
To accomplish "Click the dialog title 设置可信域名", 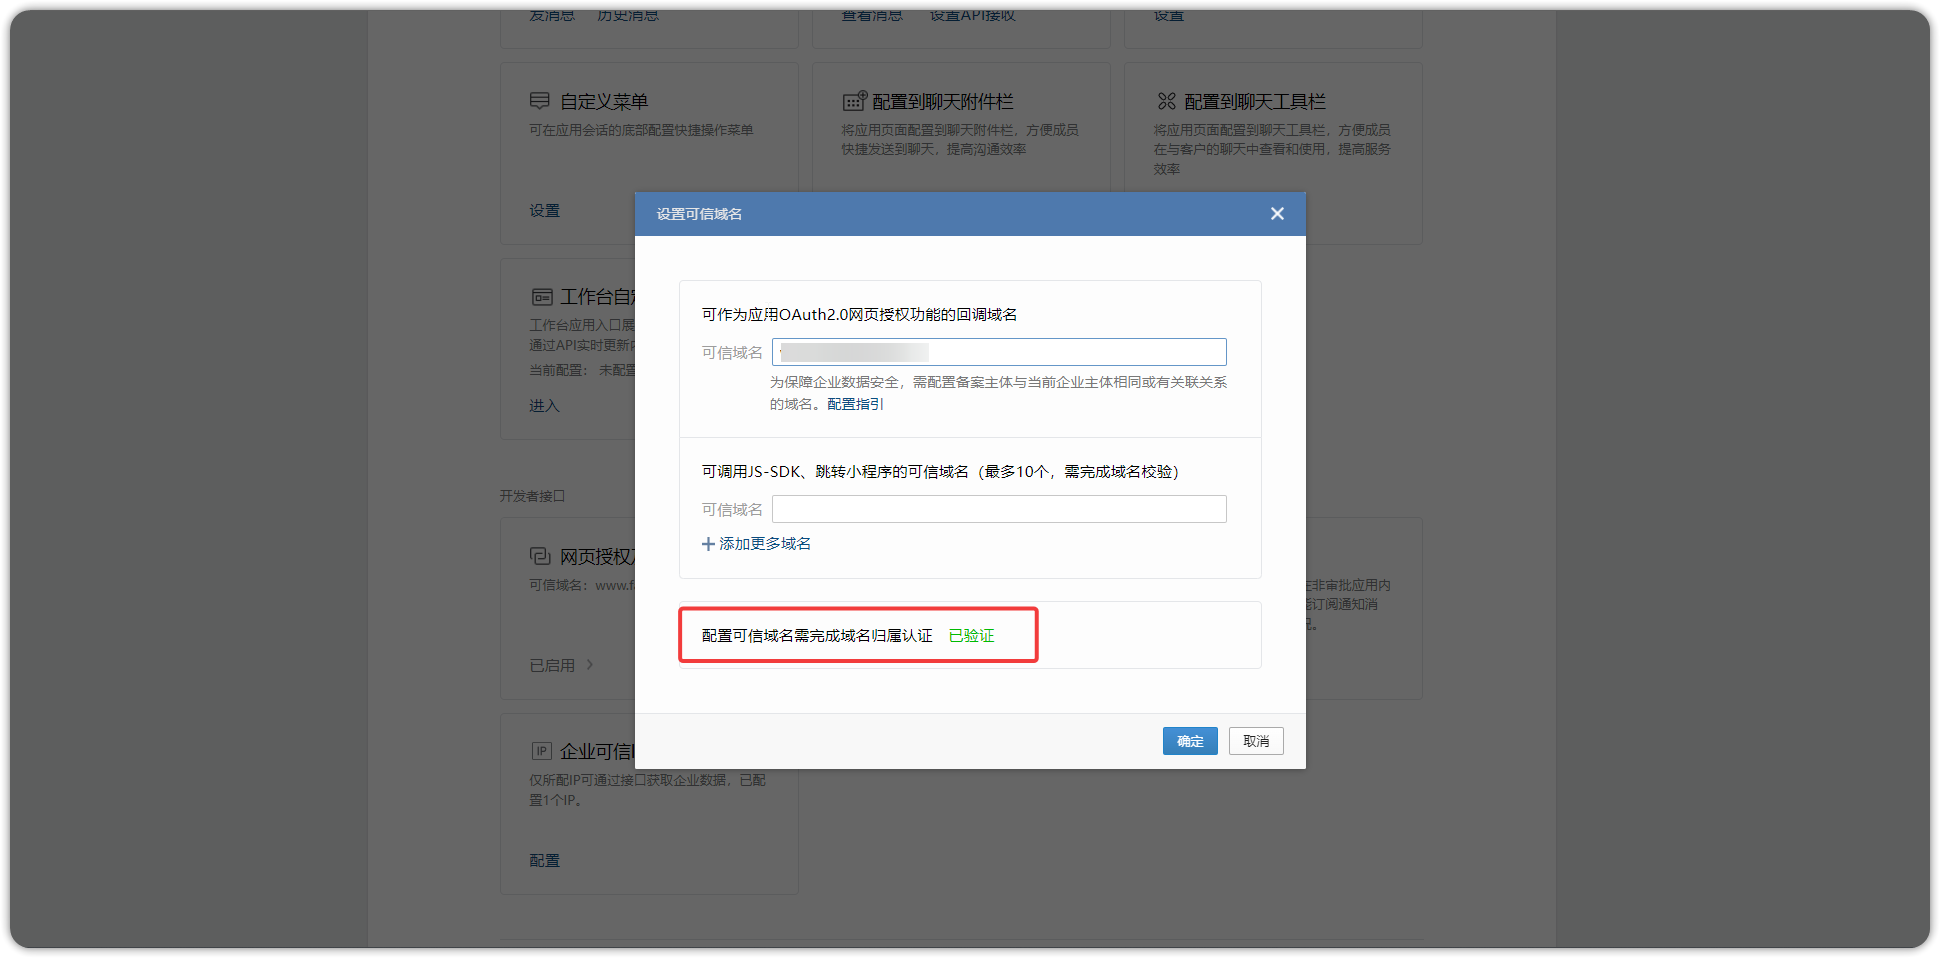I will click(699, 214).
